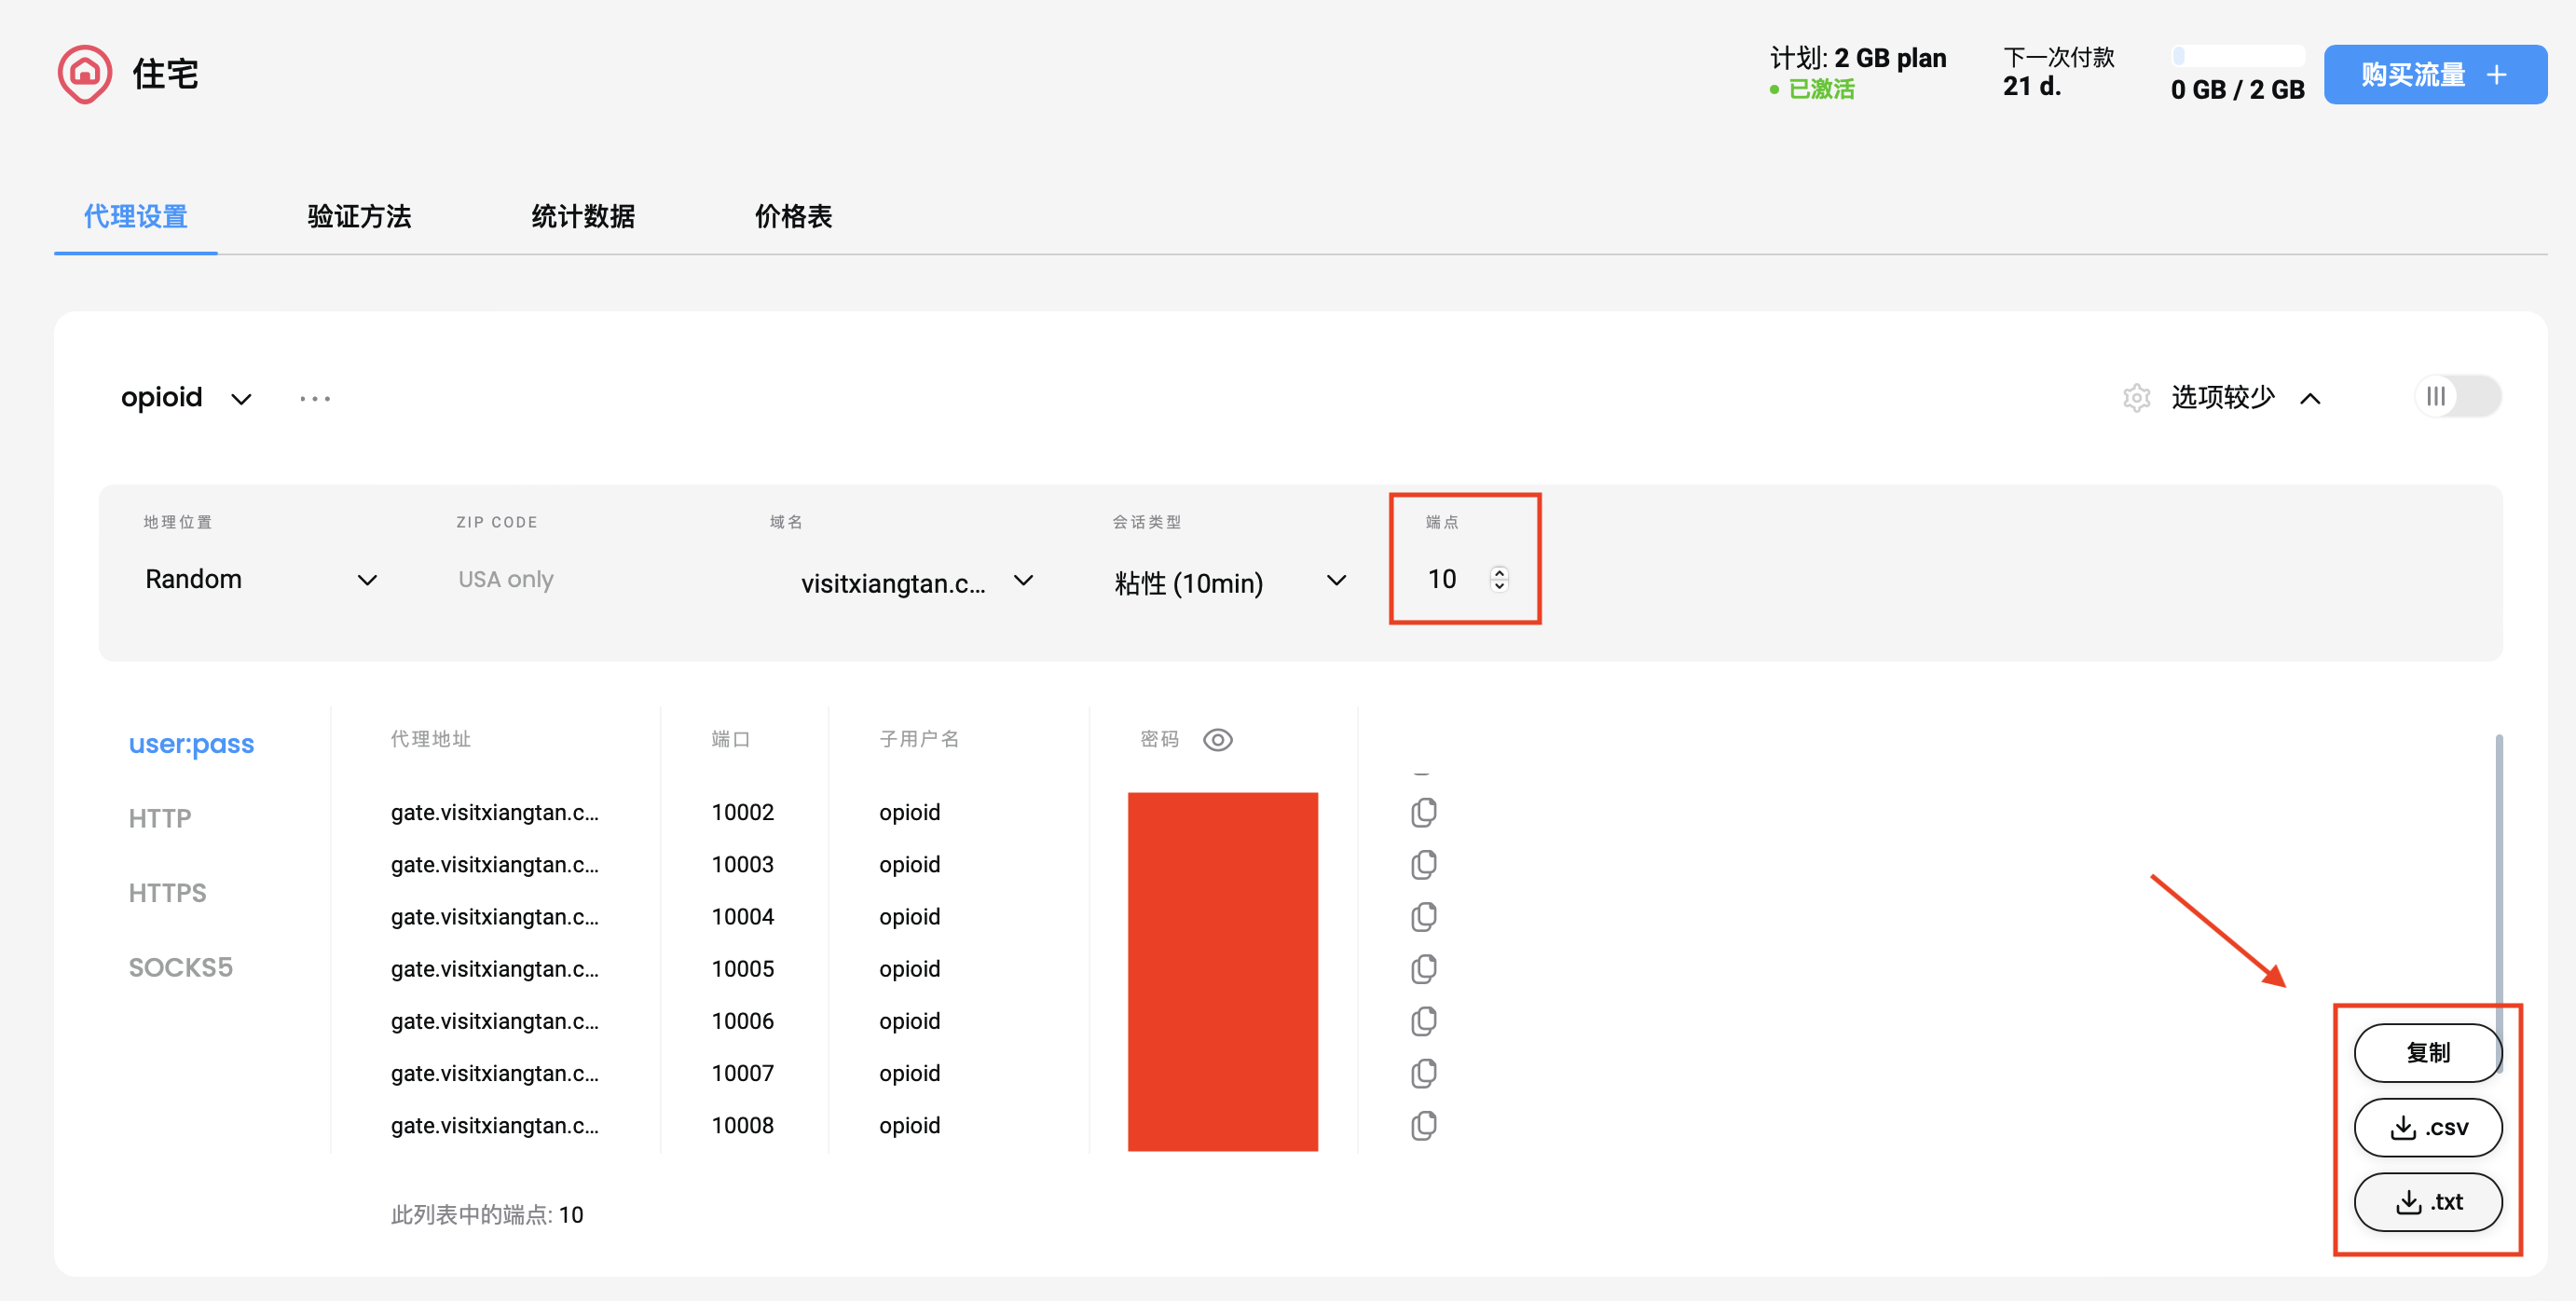
Task: Click the 购买流量 button
Action: 2434,74
